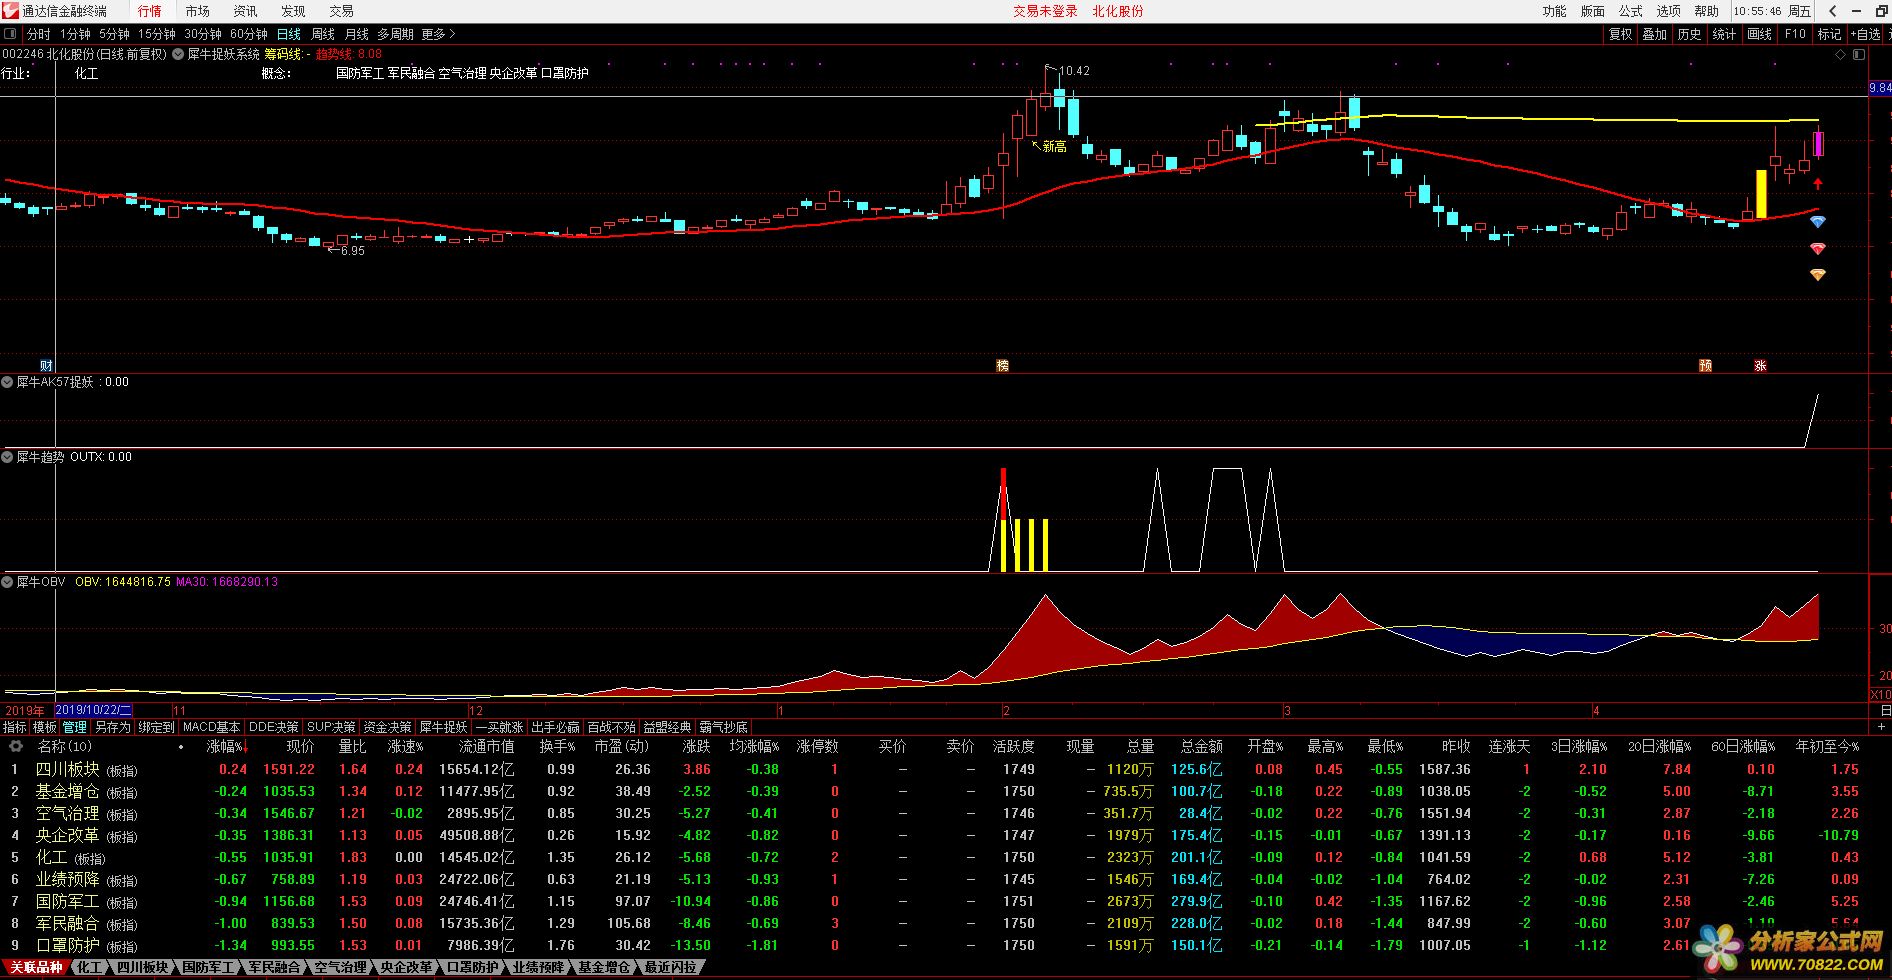Screen dimensions: 1892x980
Task: Click the 历史 toolbar button
Action: click(1690, 34)
